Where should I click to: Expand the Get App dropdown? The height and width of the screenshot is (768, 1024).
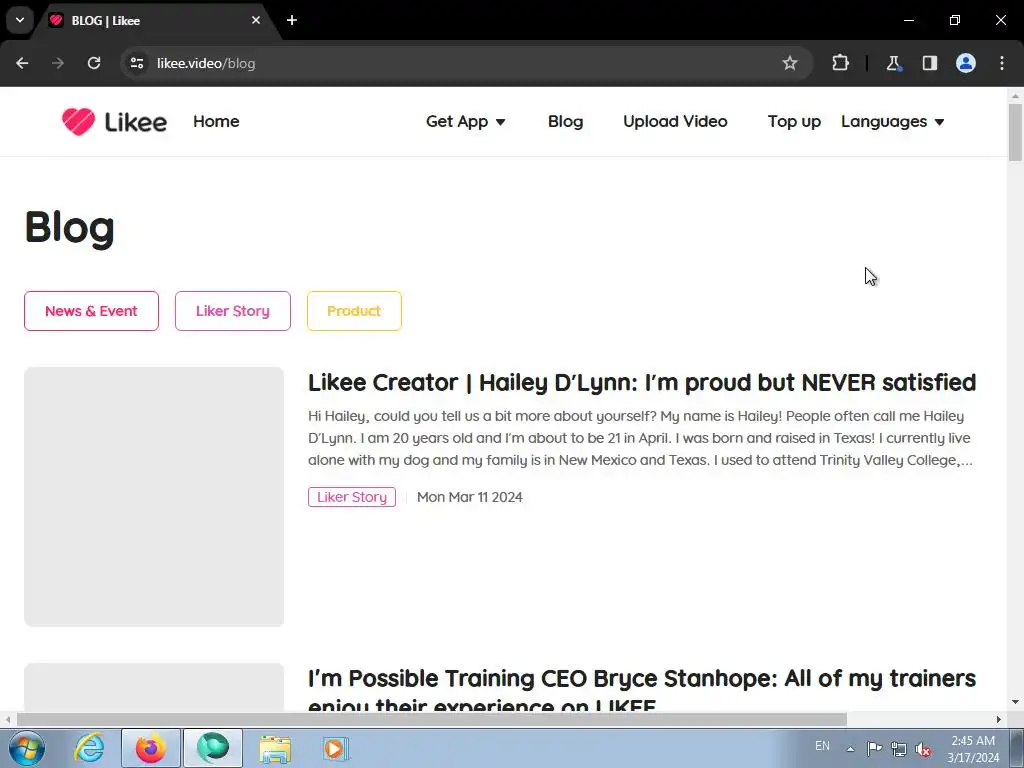(x=466, y=121)
